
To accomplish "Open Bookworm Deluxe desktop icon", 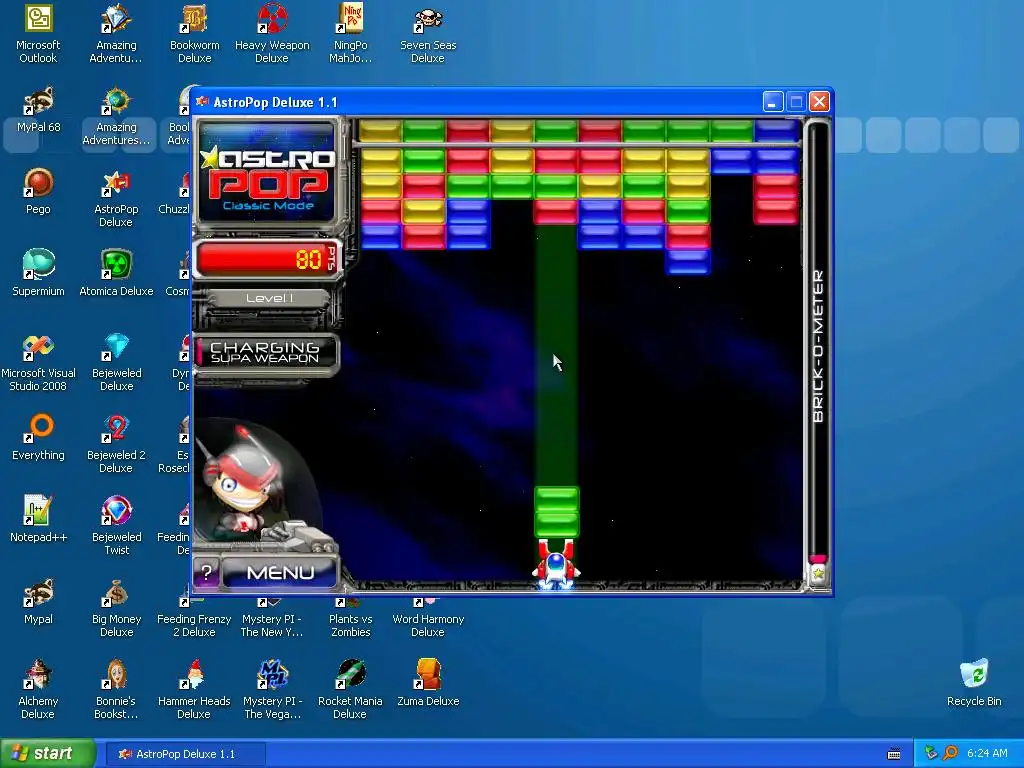I will [195, 33].
